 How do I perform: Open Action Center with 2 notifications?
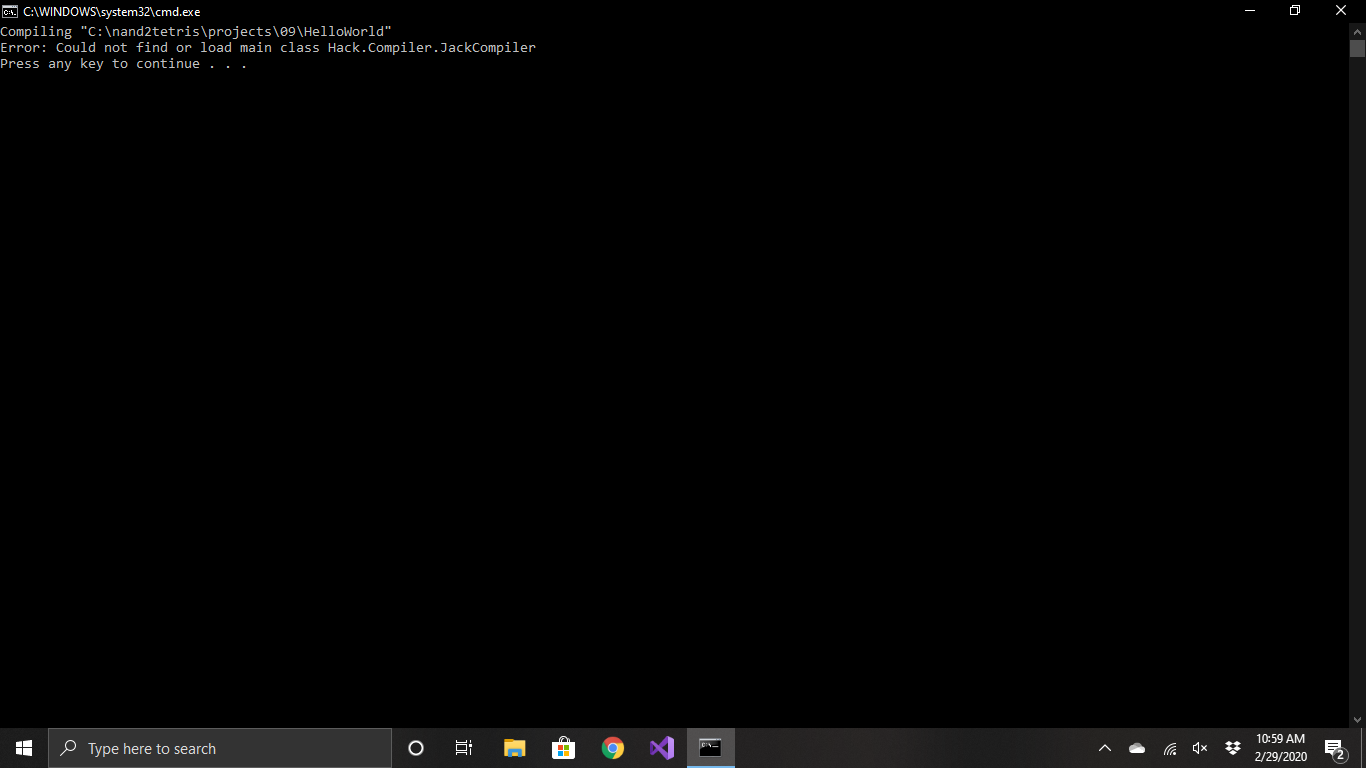(1334, 748)
